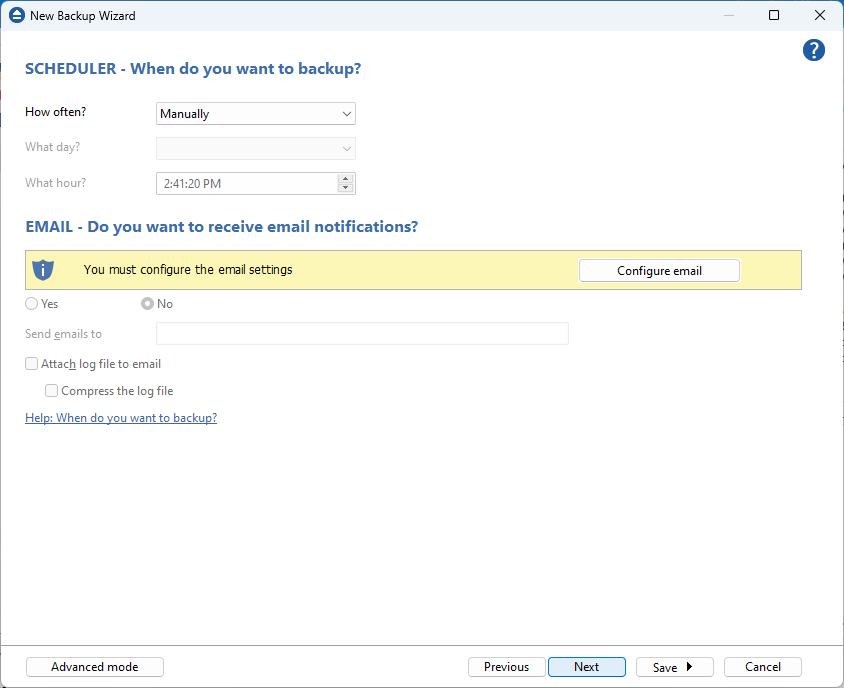Screen dimensions: 844x688
Task: Click the Save button's arrow menu
Action: [x=689, y=667]
